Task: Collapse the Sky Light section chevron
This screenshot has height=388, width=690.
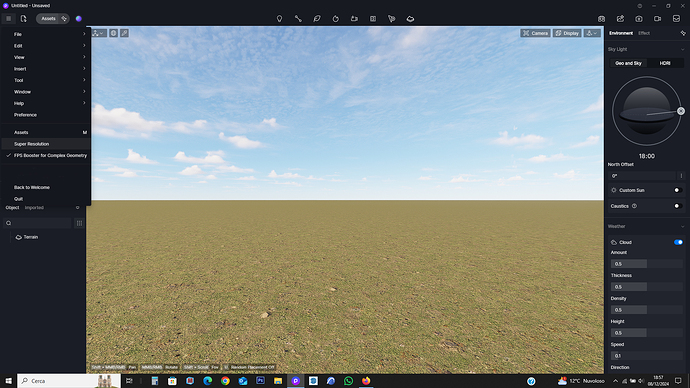Action: pos(683,49)
